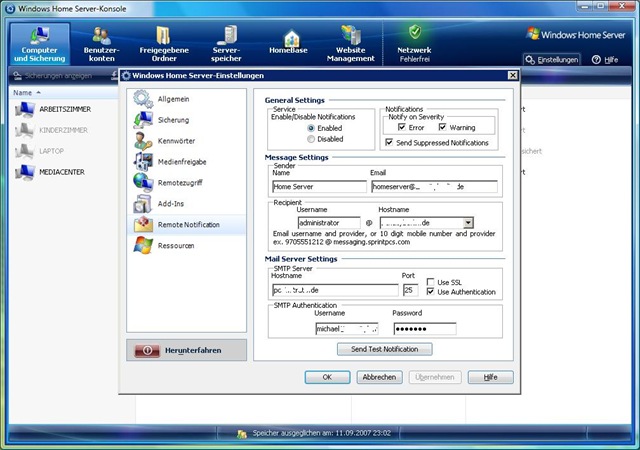
Task: Click the LAPTOP computer icon
Action: pos(24,151)
